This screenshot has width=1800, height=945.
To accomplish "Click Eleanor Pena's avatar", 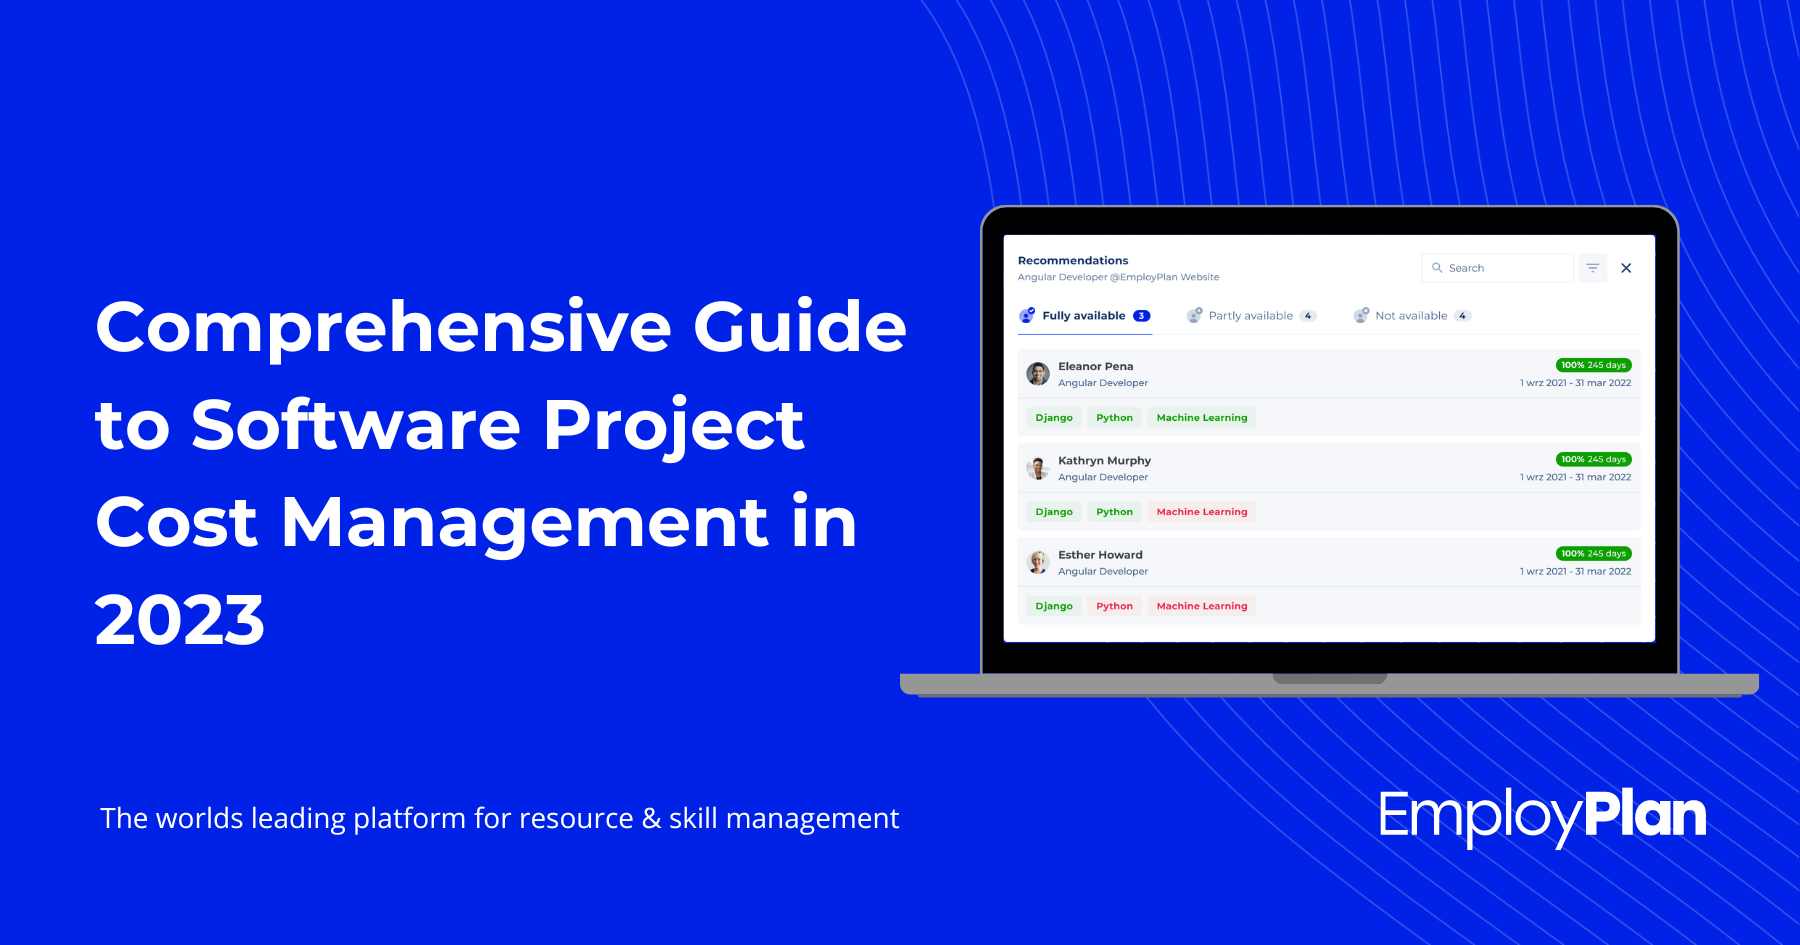I will pyautogui.click(x=1038, y=374).
